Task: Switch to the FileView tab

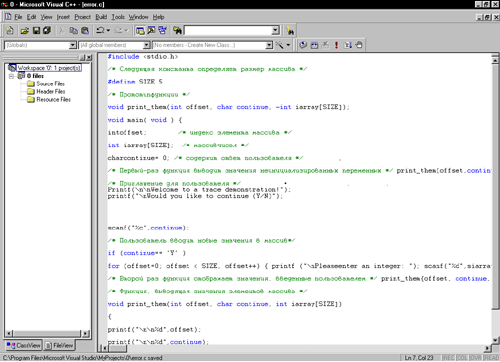Action: point(59,346)
